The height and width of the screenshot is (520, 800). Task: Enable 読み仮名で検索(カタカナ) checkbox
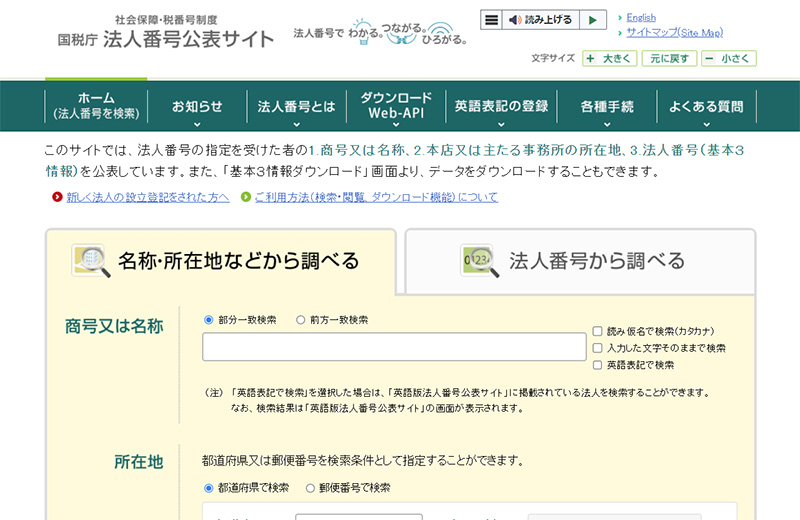(x=597, y=331)
